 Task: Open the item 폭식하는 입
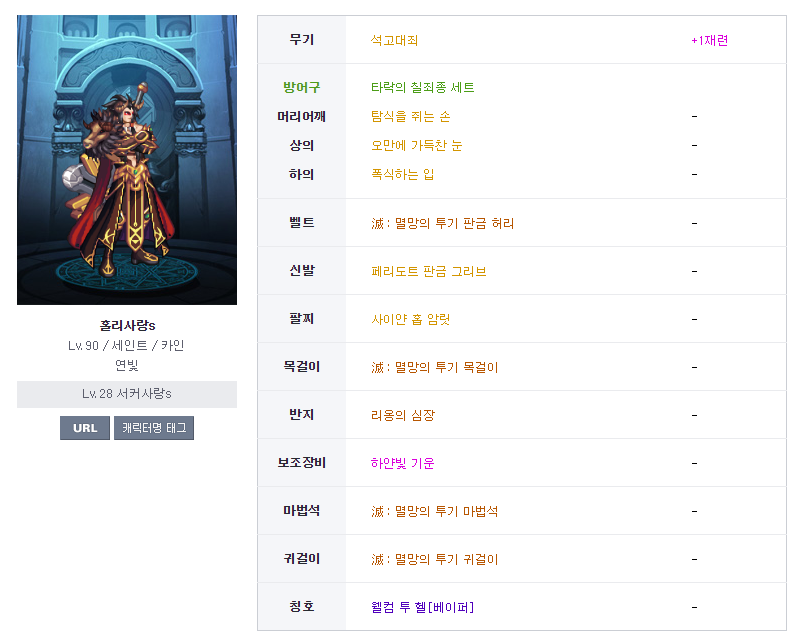tap(403, 174)
